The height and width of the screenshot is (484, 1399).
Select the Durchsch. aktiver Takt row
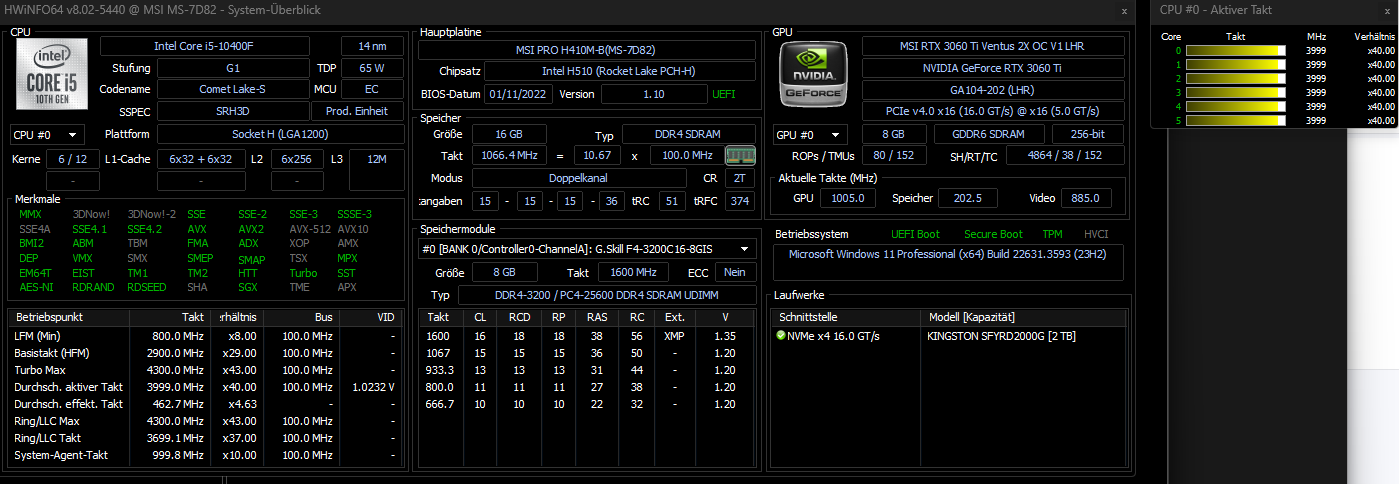(x=205, y=386)
